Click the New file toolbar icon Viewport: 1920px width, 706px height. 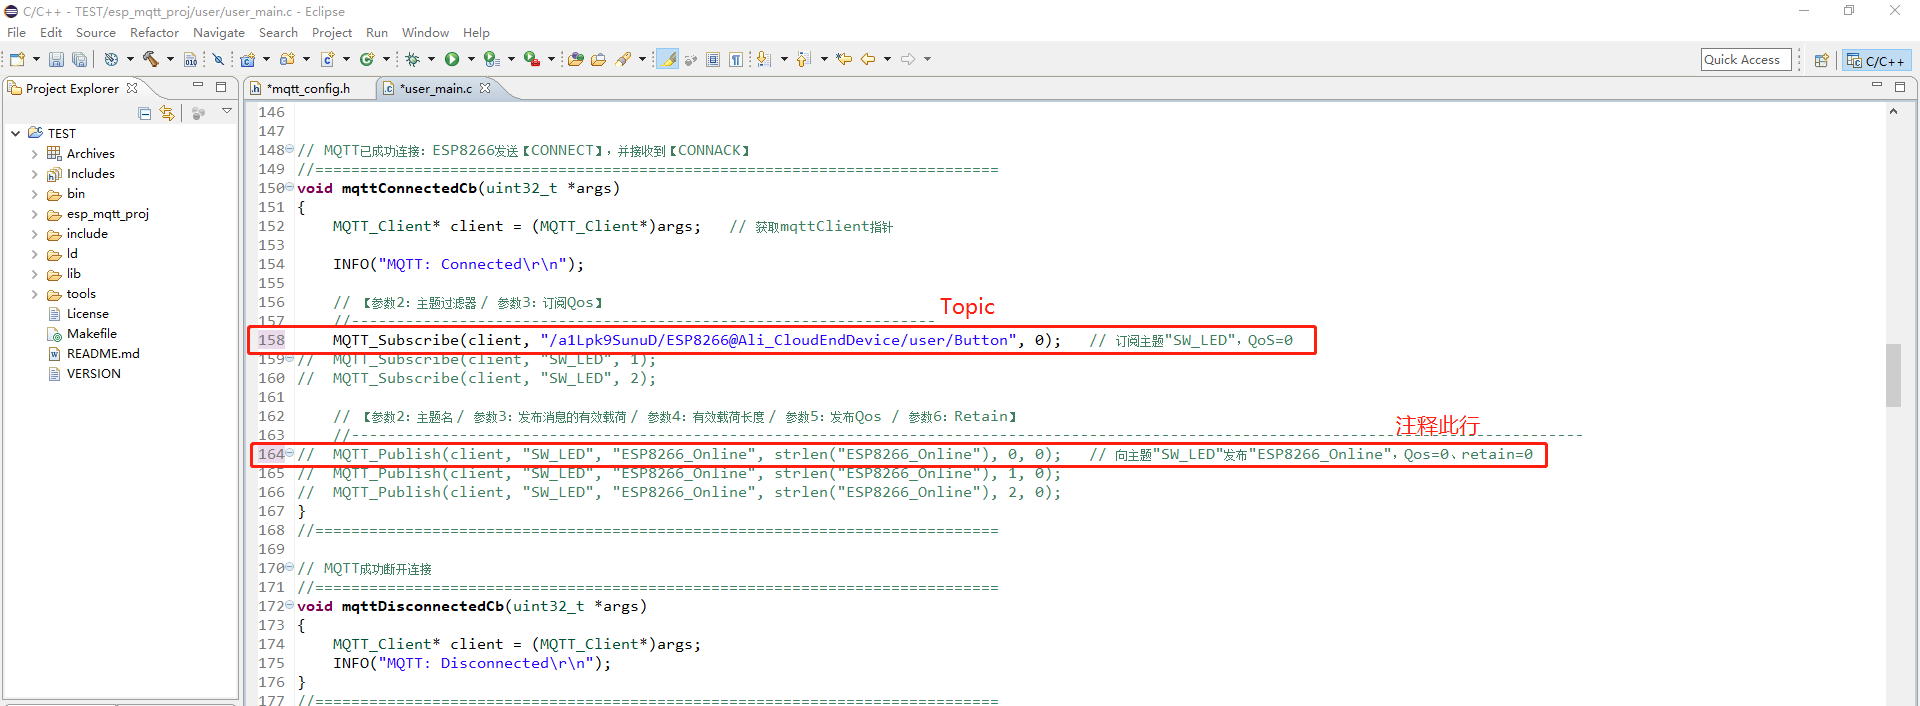tap(17, 59)
